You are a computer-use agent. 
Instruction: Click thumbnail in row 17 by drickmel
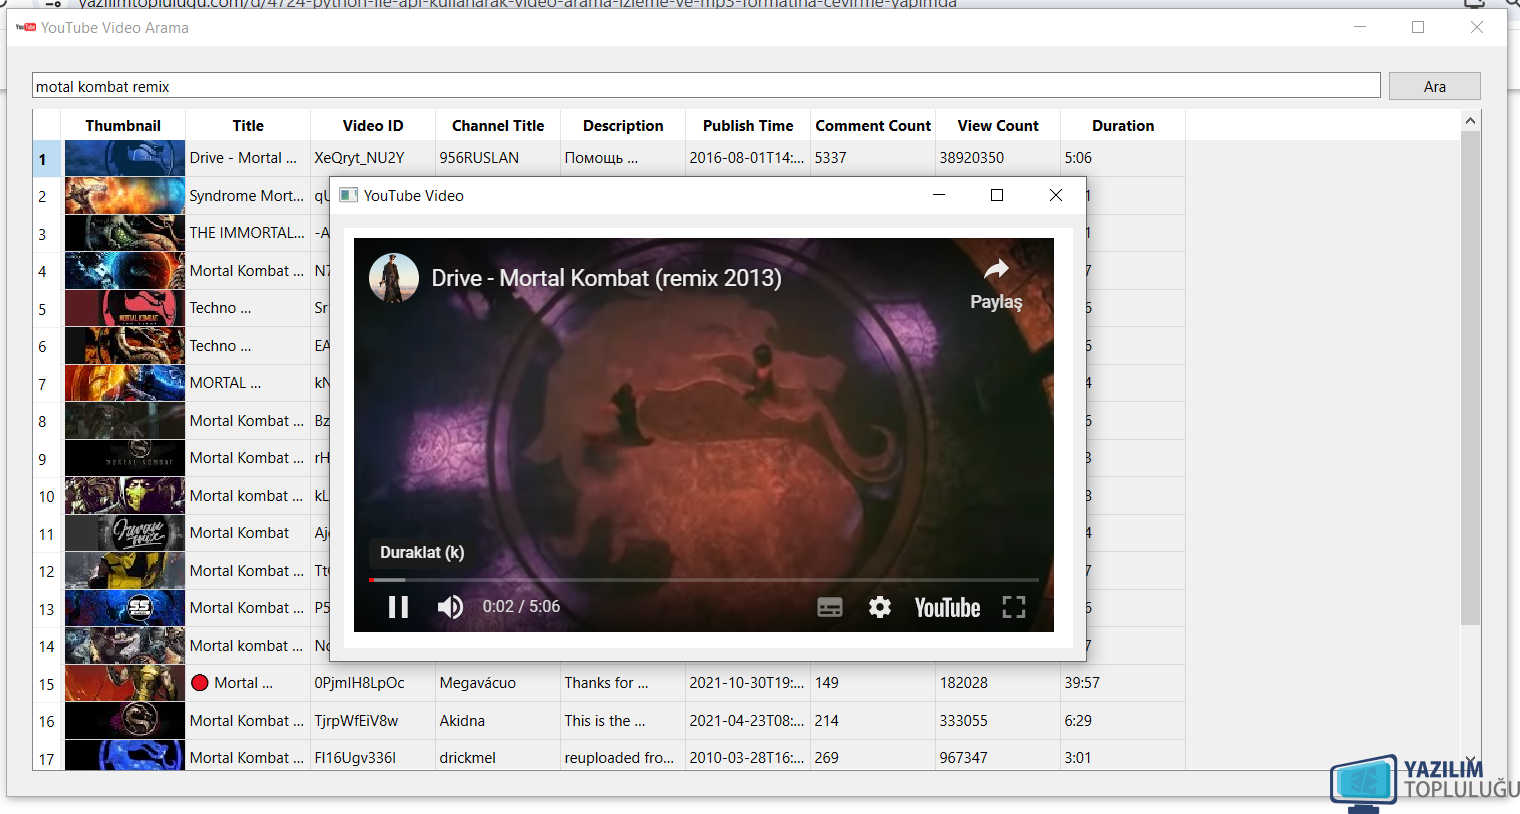pyautogui.click(x=125, y=755)
